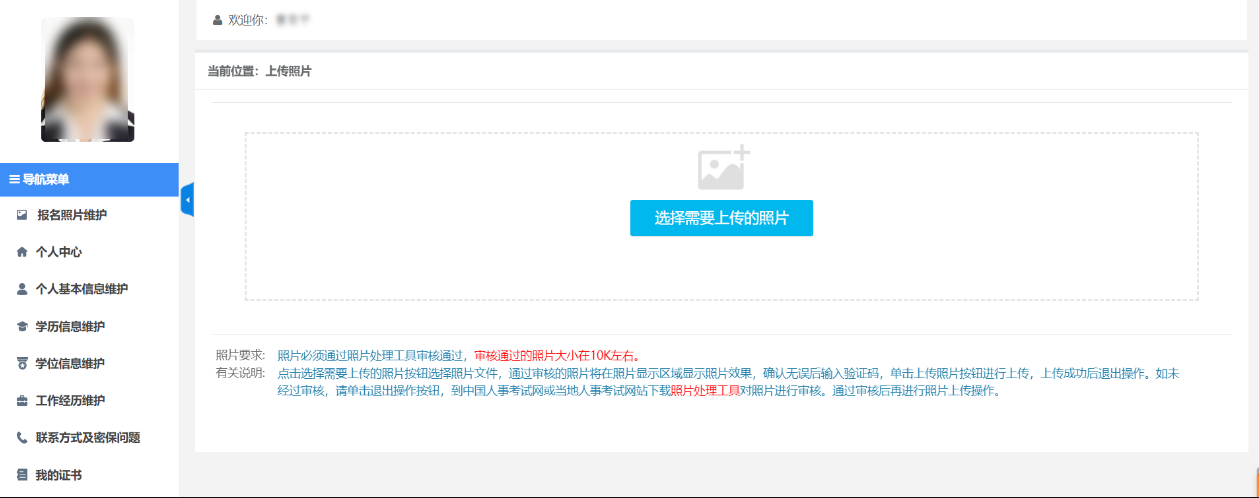Image resolution: width=1259 pixels, height=498 pixels.
Task: Click the picture icon beside 报名照片维护
Action: (22, 215)
